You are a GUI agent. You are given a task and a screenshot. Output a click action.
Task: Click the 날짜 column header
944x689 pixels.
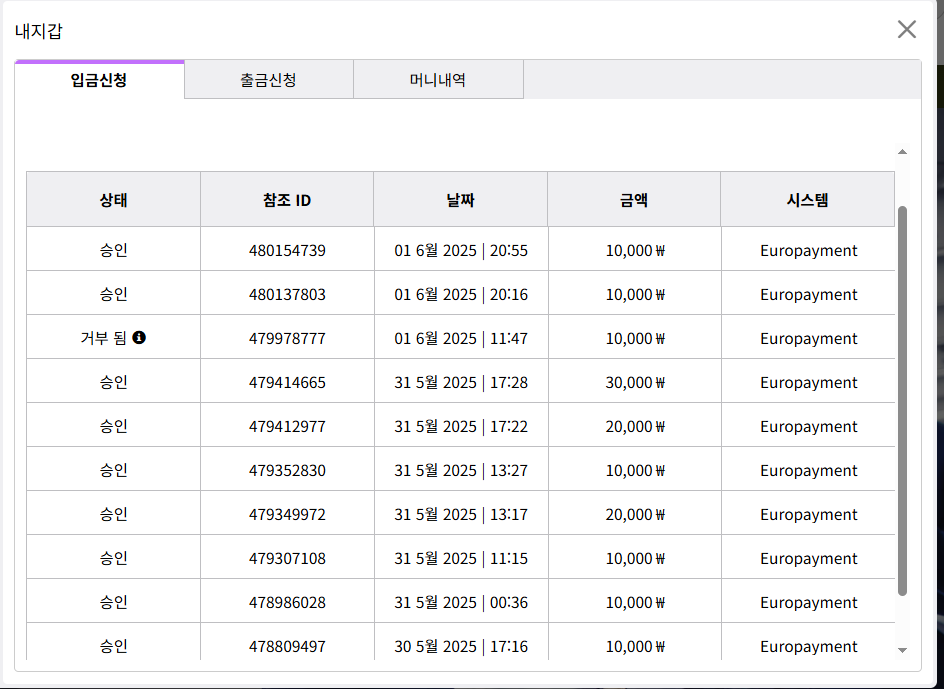coord(460,200)
